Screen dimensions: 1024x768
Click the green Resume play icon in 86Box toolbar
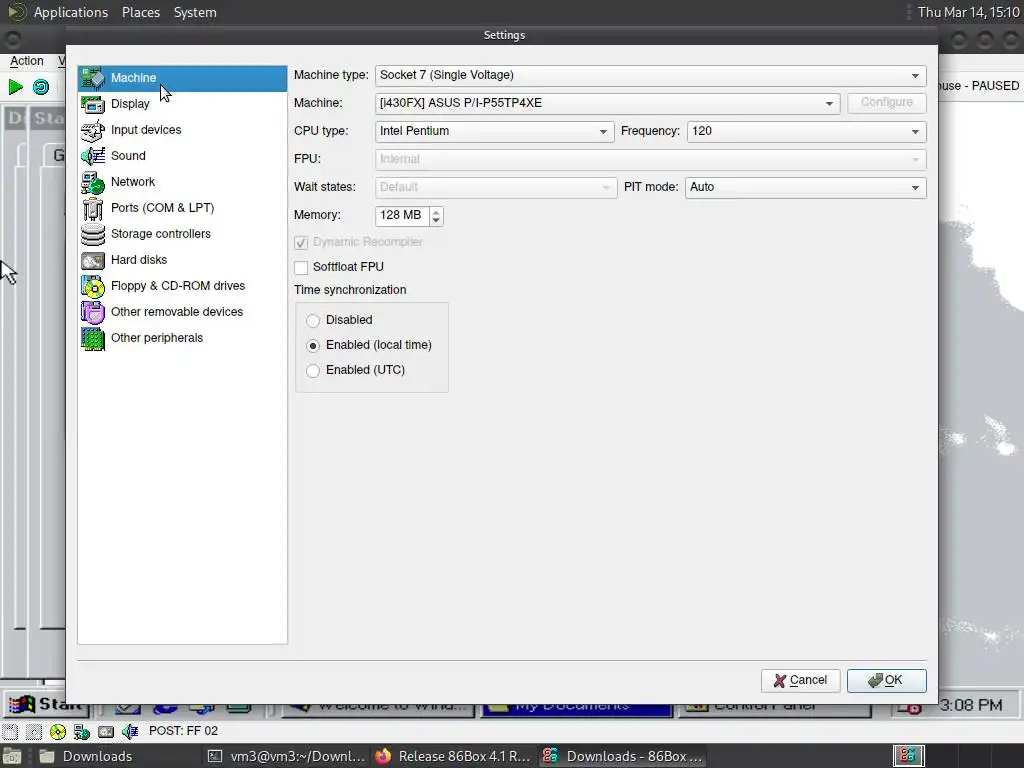tap(15, 86)
